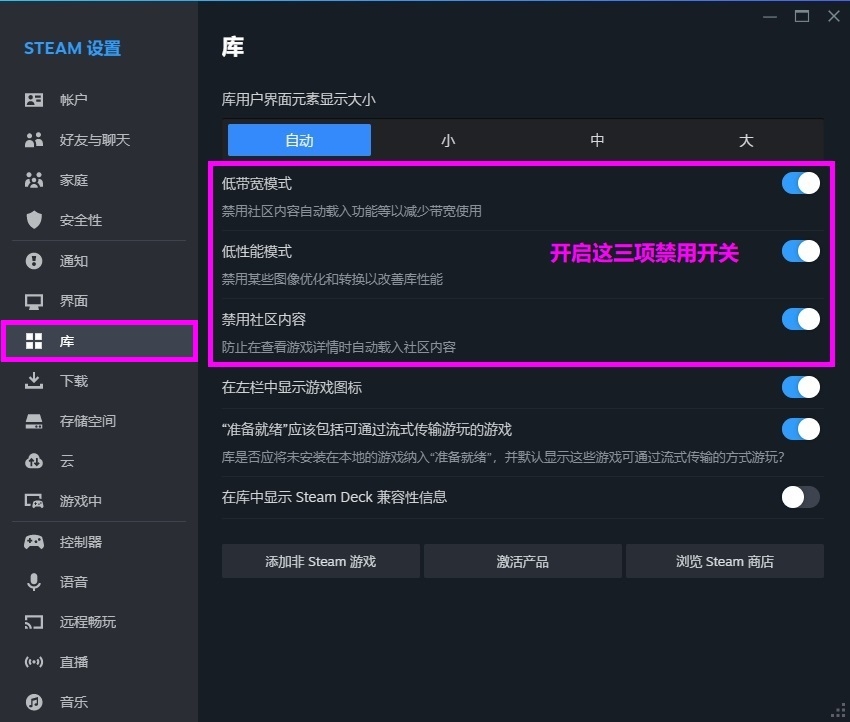Enable Steam Deck 兼容性信息 switch
This screenshot has width=850, height=722.
tap(801, 497)
